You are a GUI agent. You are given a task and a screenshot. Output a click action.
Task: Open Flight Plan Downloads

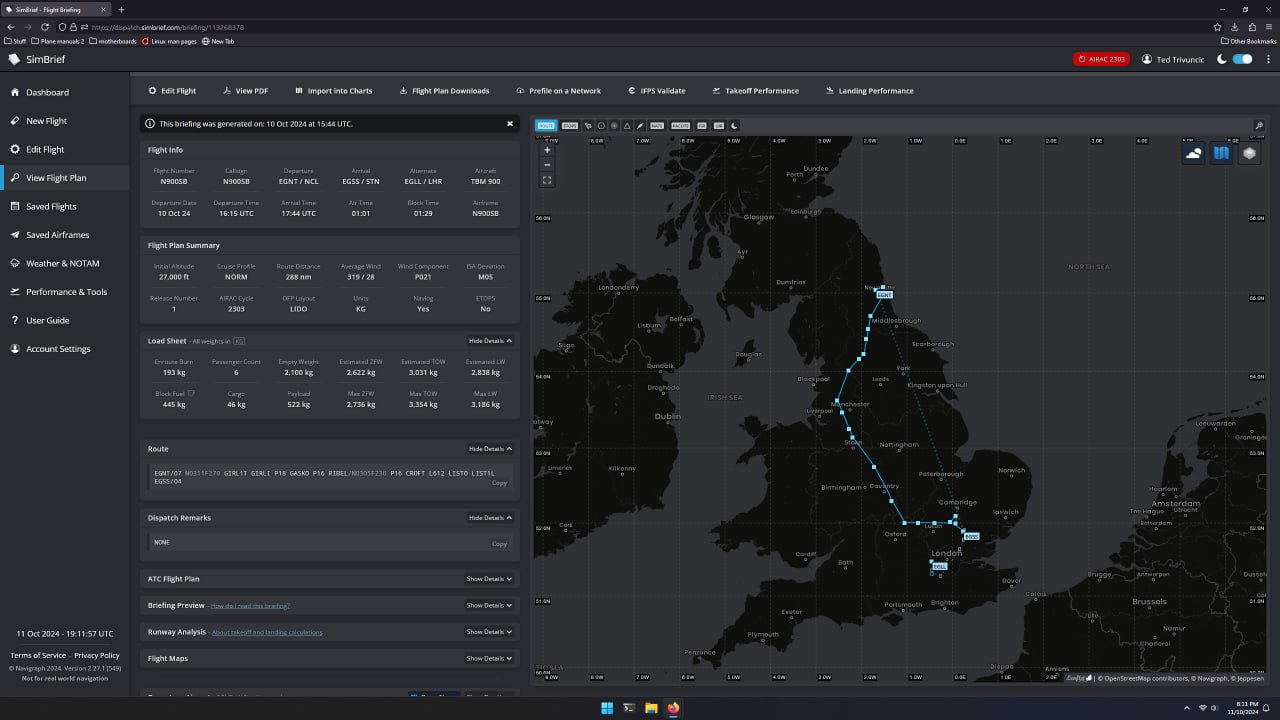(444, 91)
